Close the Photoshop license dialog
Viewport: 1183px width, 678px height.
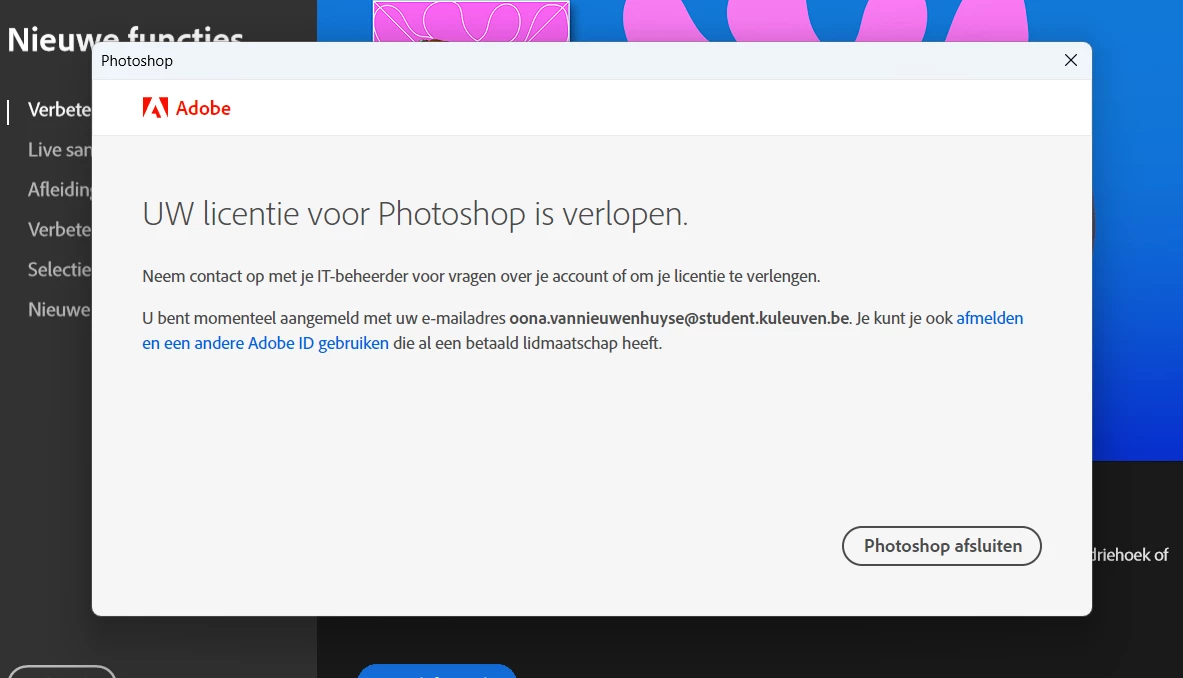(1071, 60)
